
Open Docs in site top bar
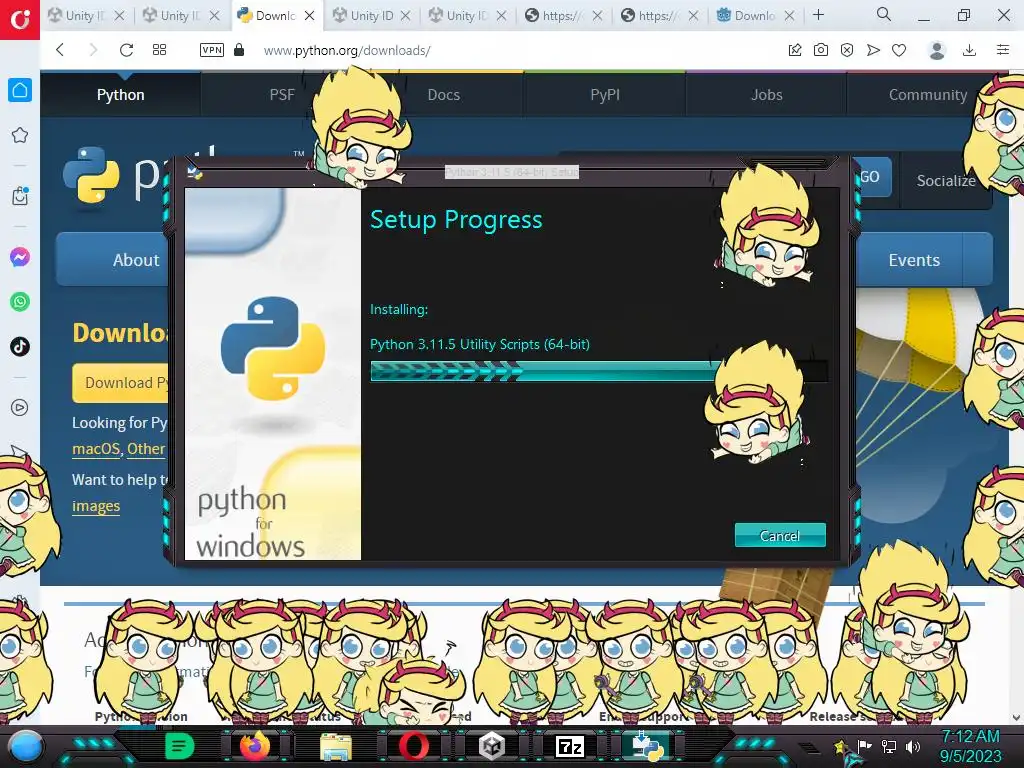click(443, 95)
